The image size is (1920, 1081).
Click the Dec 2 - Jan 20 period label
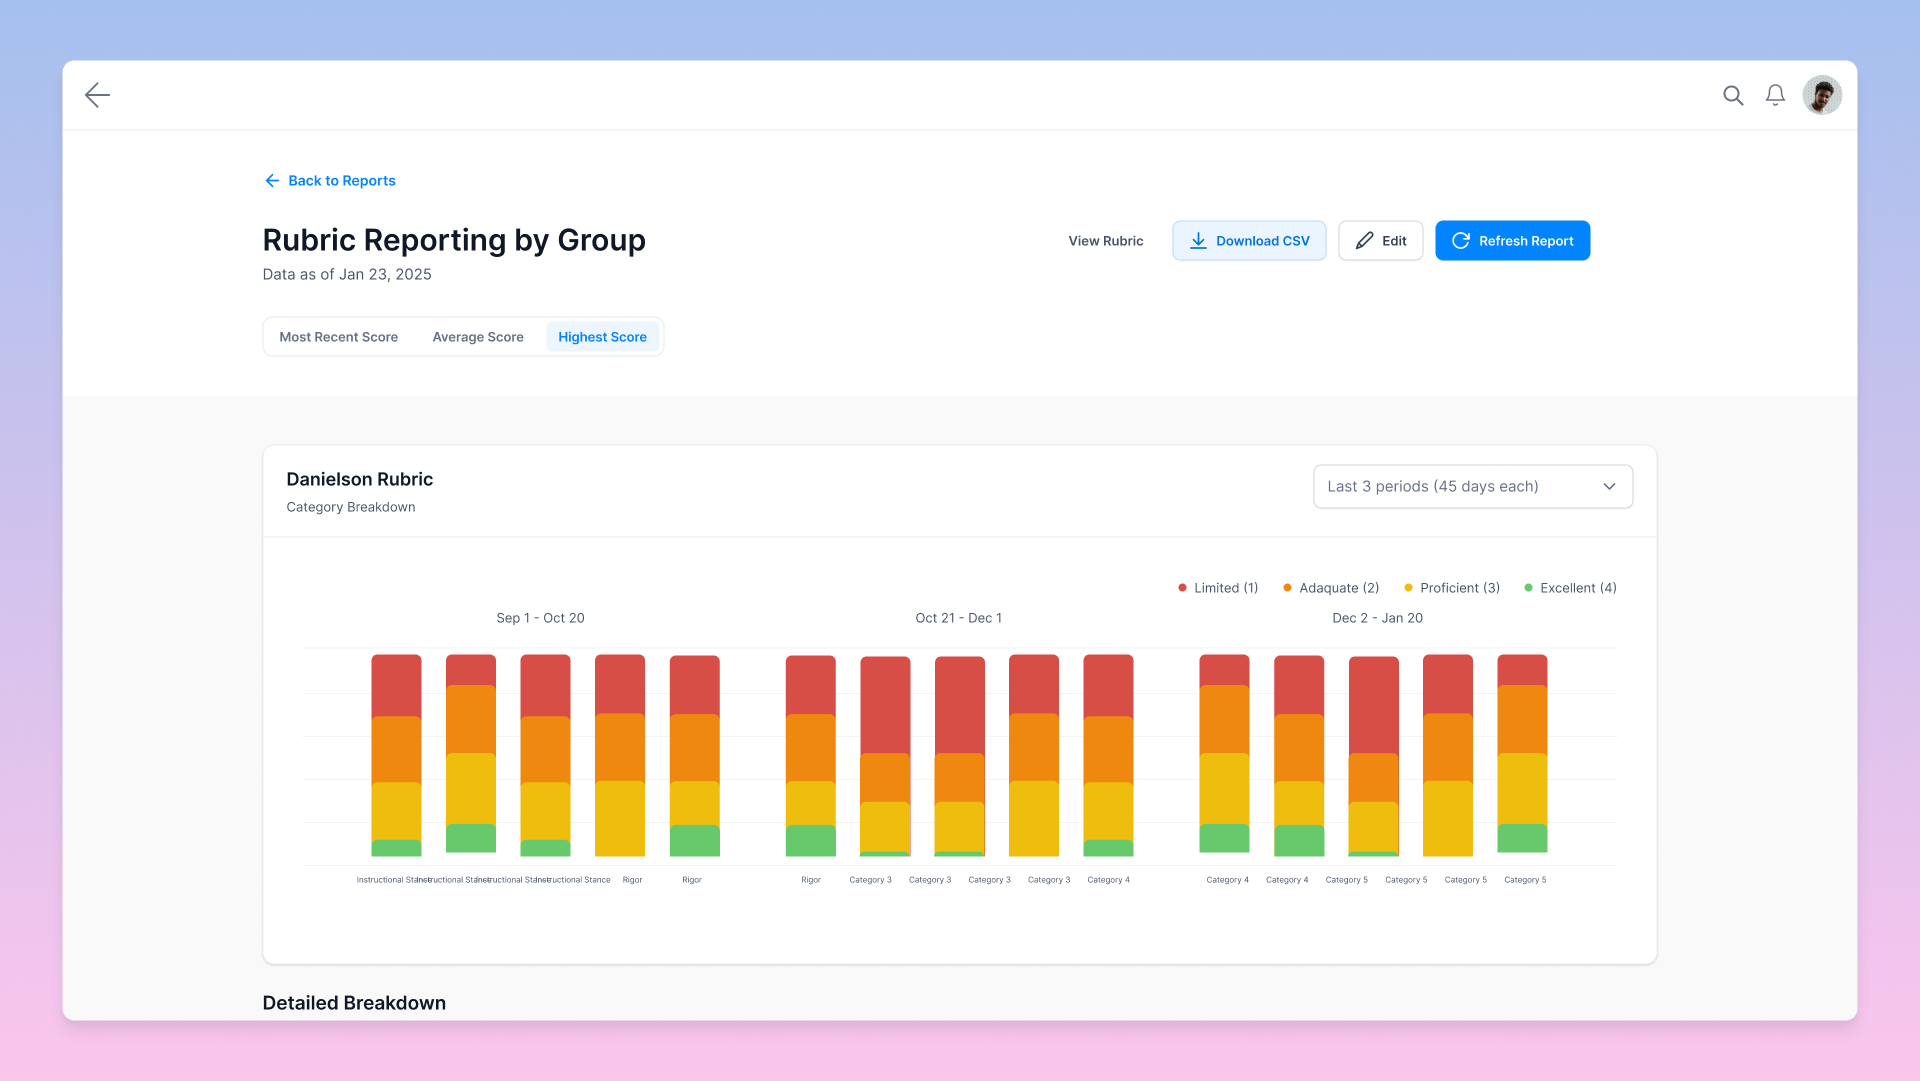pyautogui.click(x=1377, y=618)
